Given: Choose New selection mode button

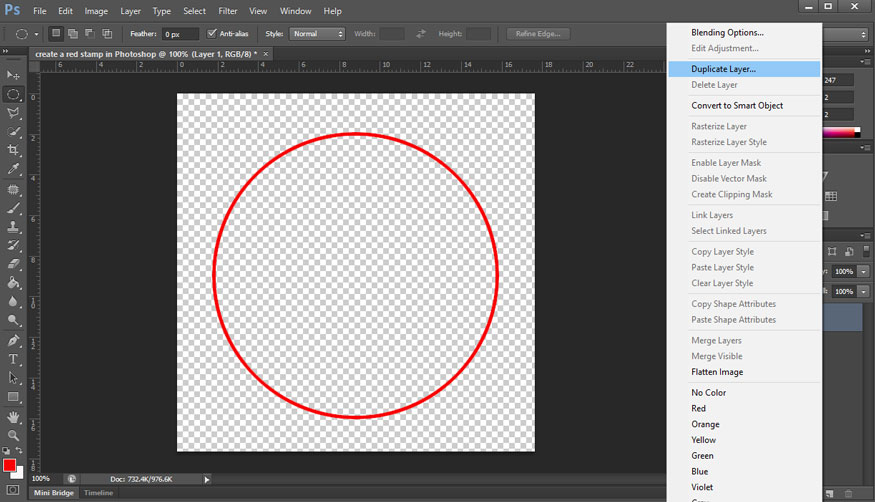Looking at the screenshot, I should point(56,34).
